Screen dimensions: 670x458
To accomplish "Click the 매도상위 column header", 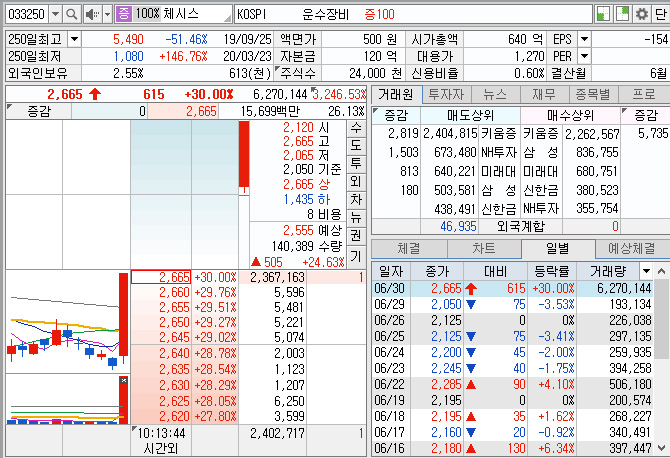I will pyautogui.click(x=470, y=115).
